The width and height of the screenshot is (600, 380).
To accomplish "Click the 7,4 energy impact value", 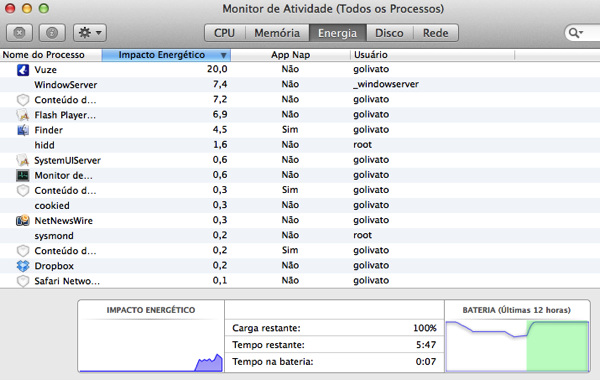I will click(220, 84).
